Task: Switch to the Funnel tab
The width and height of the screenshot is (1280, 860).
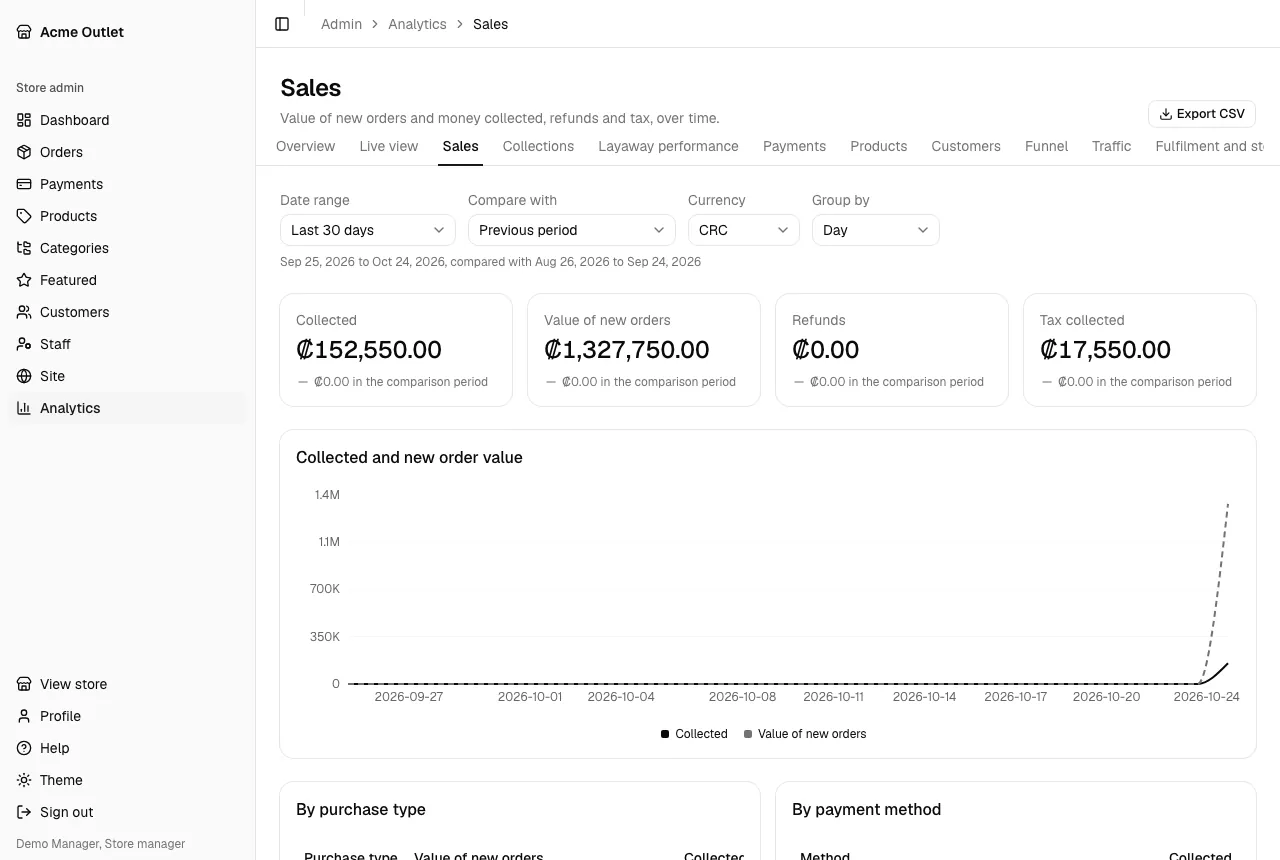Action: [x=1047, y=146]
